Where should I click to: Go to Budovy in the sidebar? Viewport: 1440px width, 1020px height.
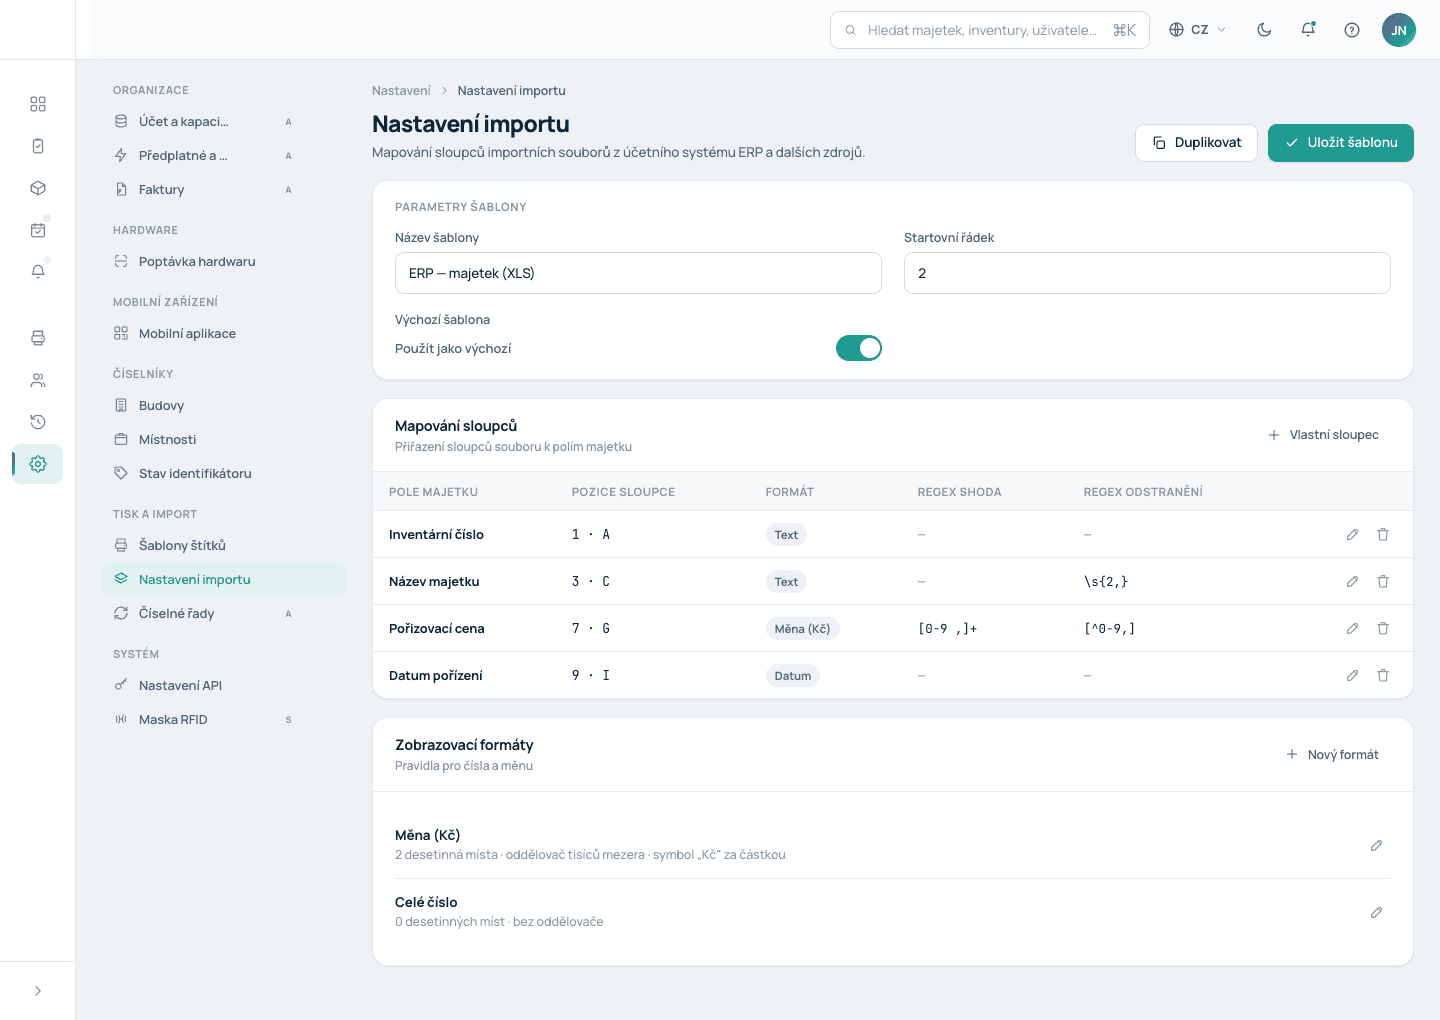coord(224,405)
